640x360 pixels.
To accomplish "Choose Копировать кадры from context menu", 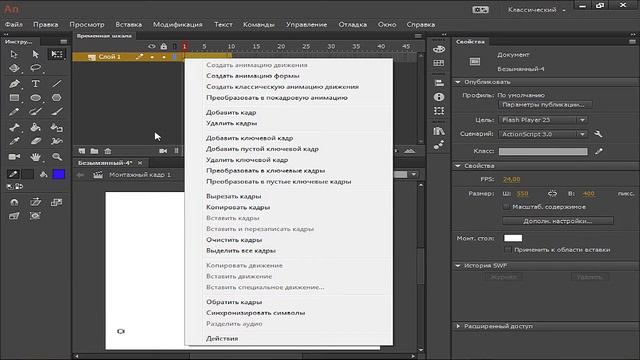I will (x=238, y=207).
